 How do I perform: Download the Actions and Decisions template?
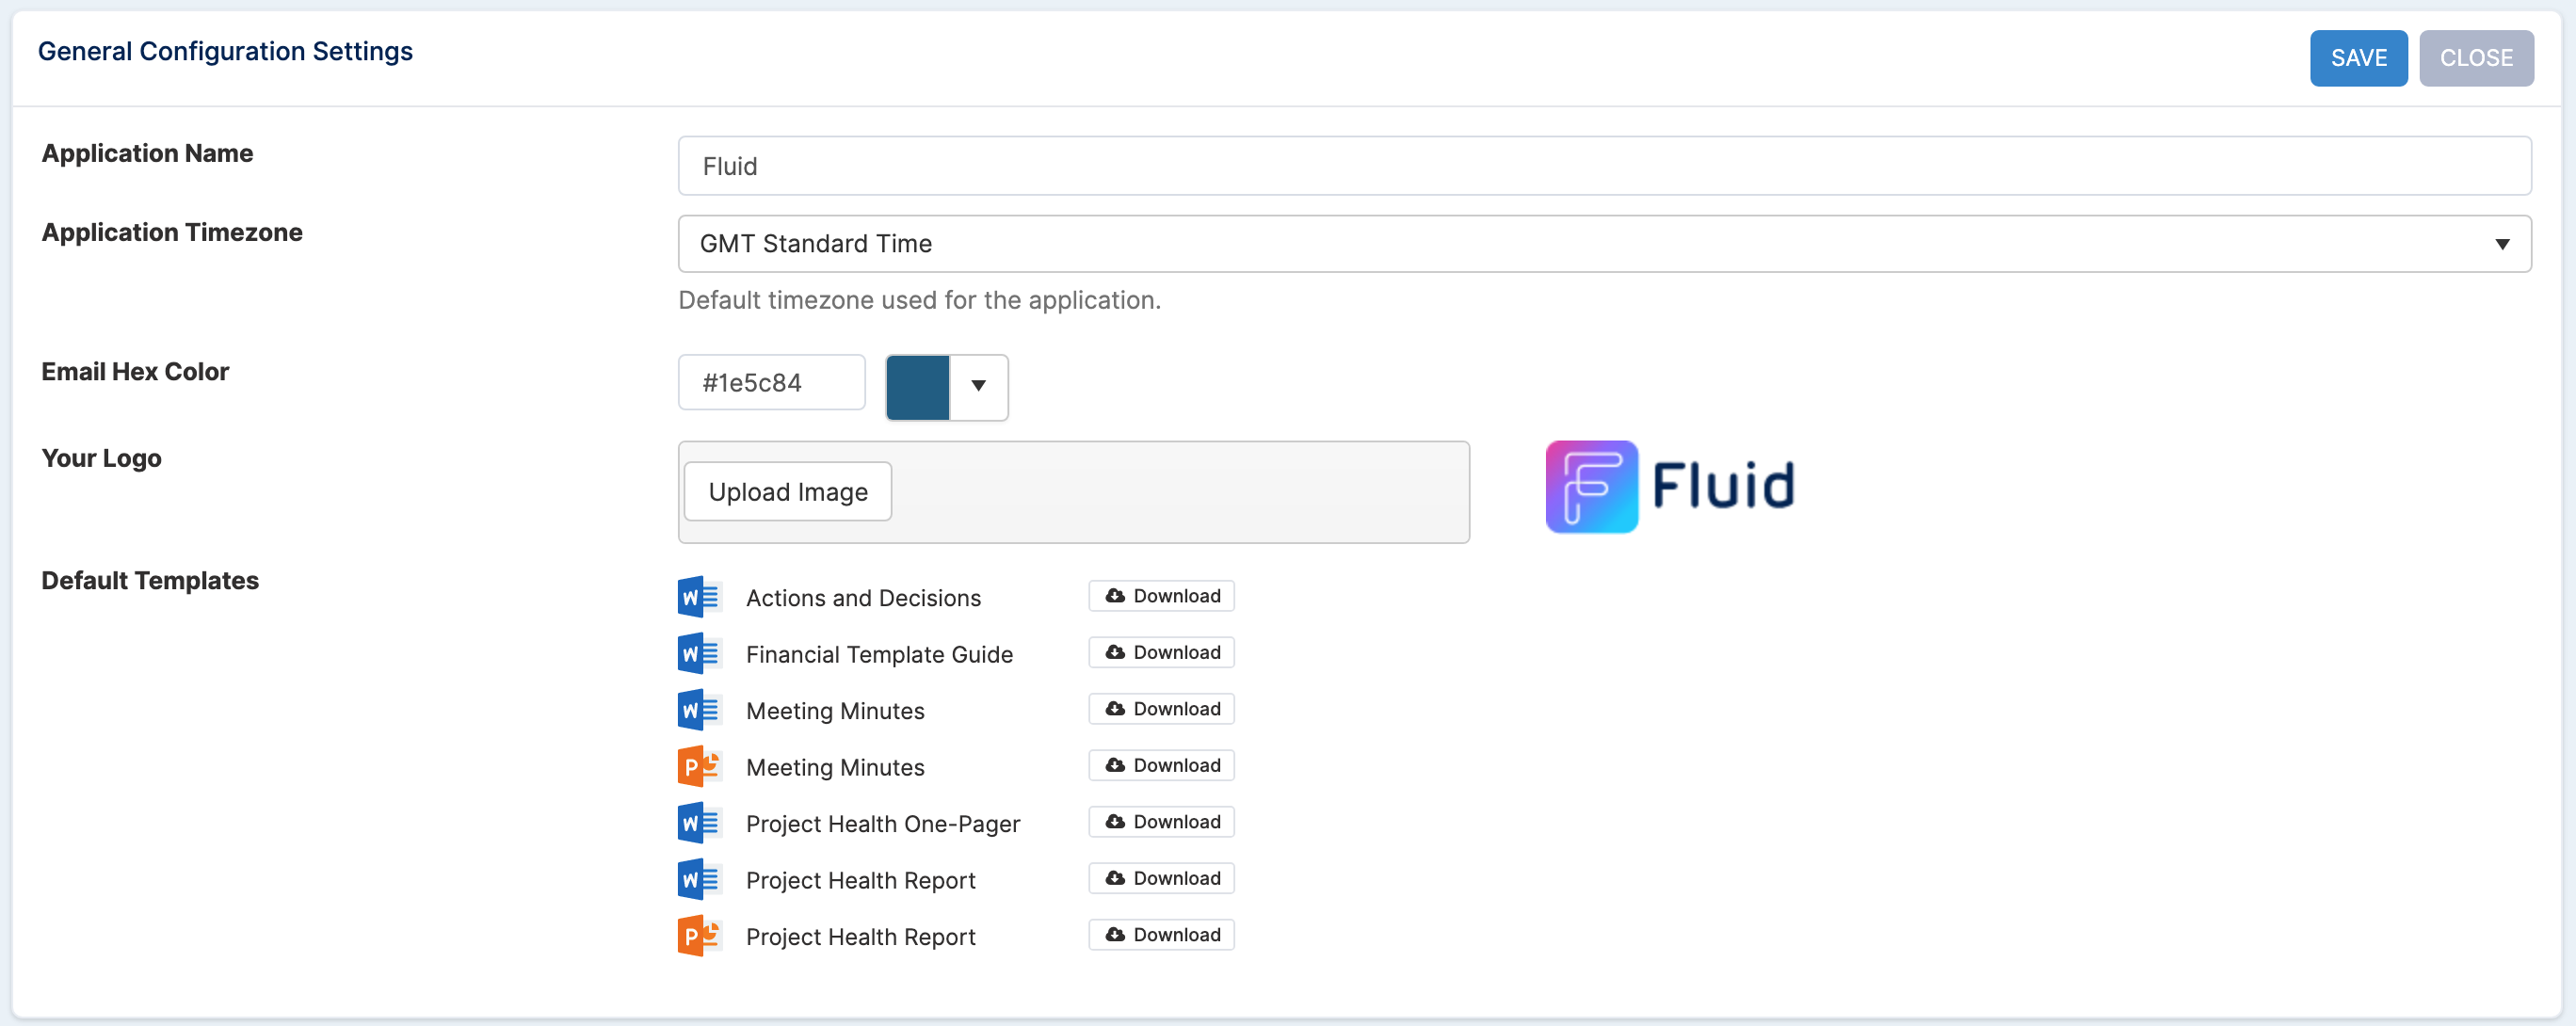click(1161, 595)
